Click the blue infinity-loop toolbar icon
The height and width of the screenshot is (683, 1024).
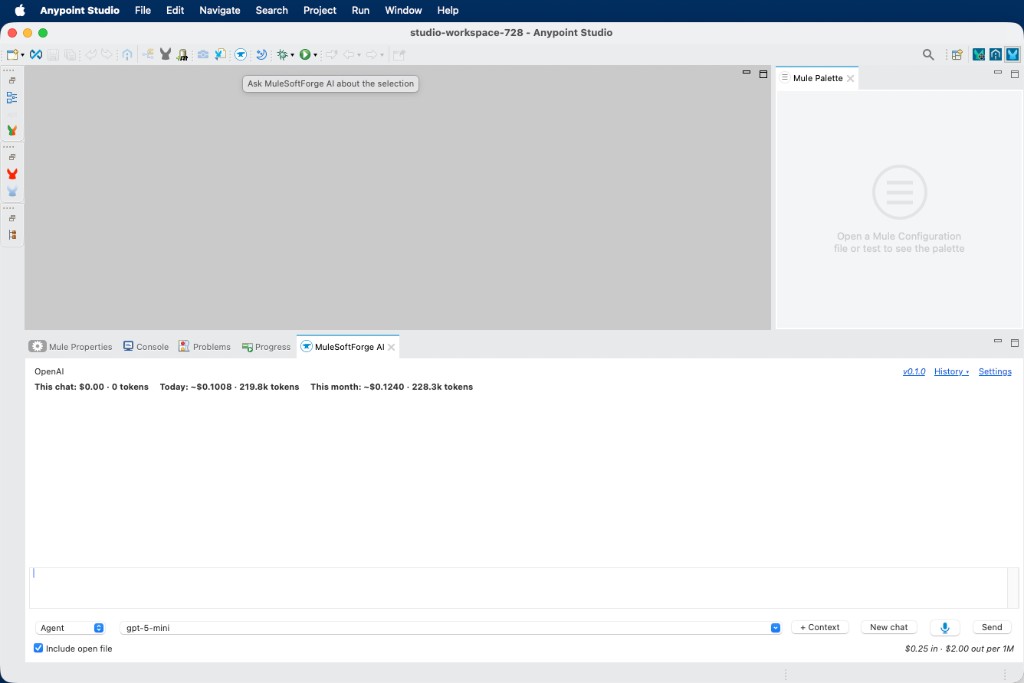point(36,55)
